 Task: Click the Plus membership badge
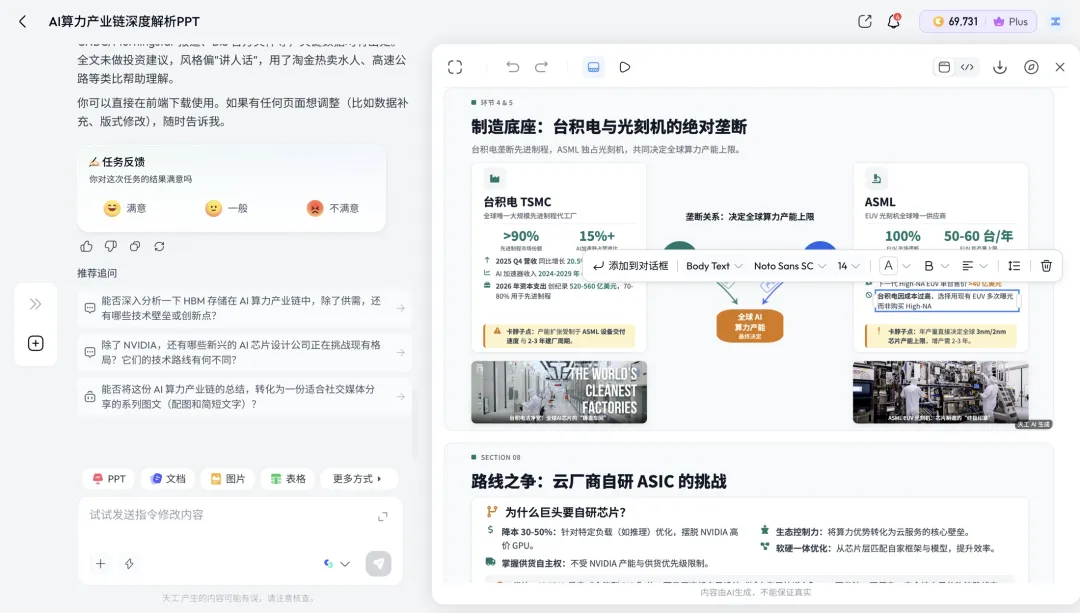tap(1010, 21)
